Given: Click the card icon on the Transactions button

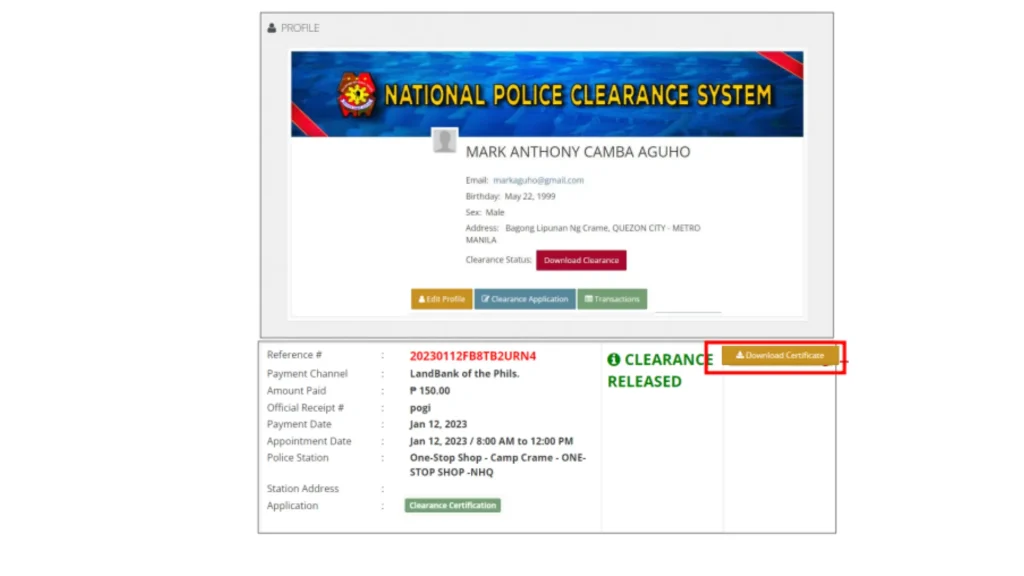Looking at the screenshot, I should [588, 298].
